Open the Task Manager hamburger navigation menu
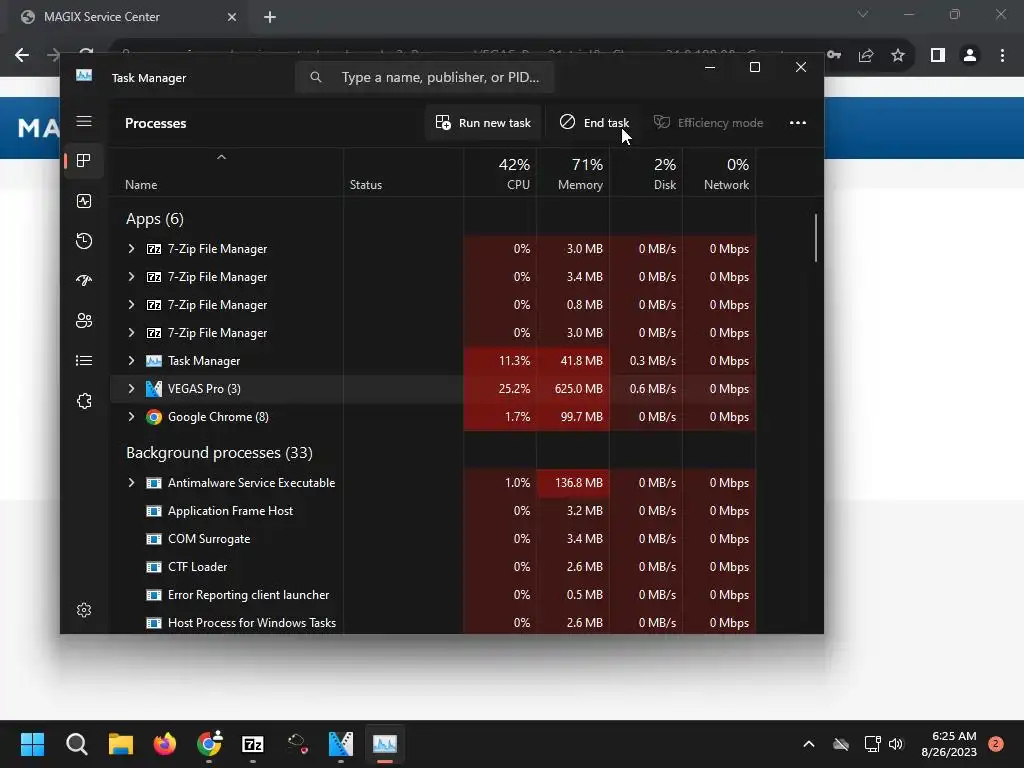 [84, 121]
